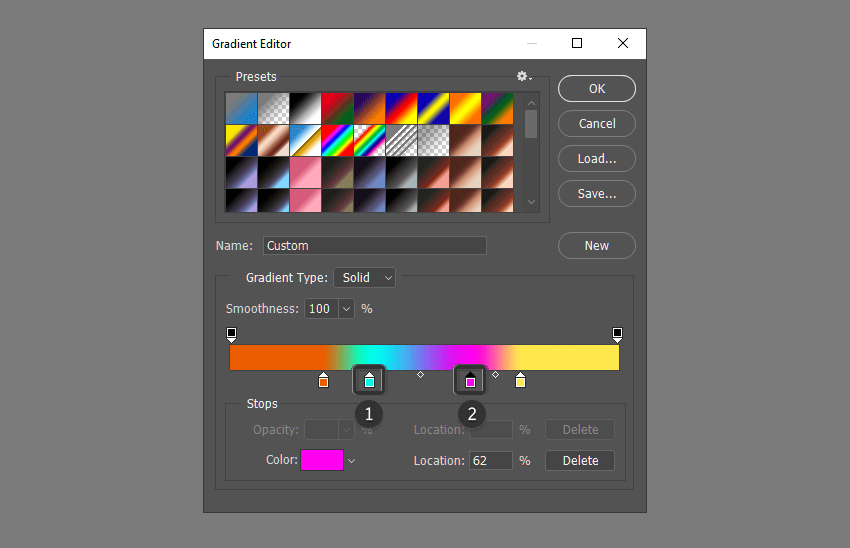Open the Gradient Type dropdown

[365, 278]
